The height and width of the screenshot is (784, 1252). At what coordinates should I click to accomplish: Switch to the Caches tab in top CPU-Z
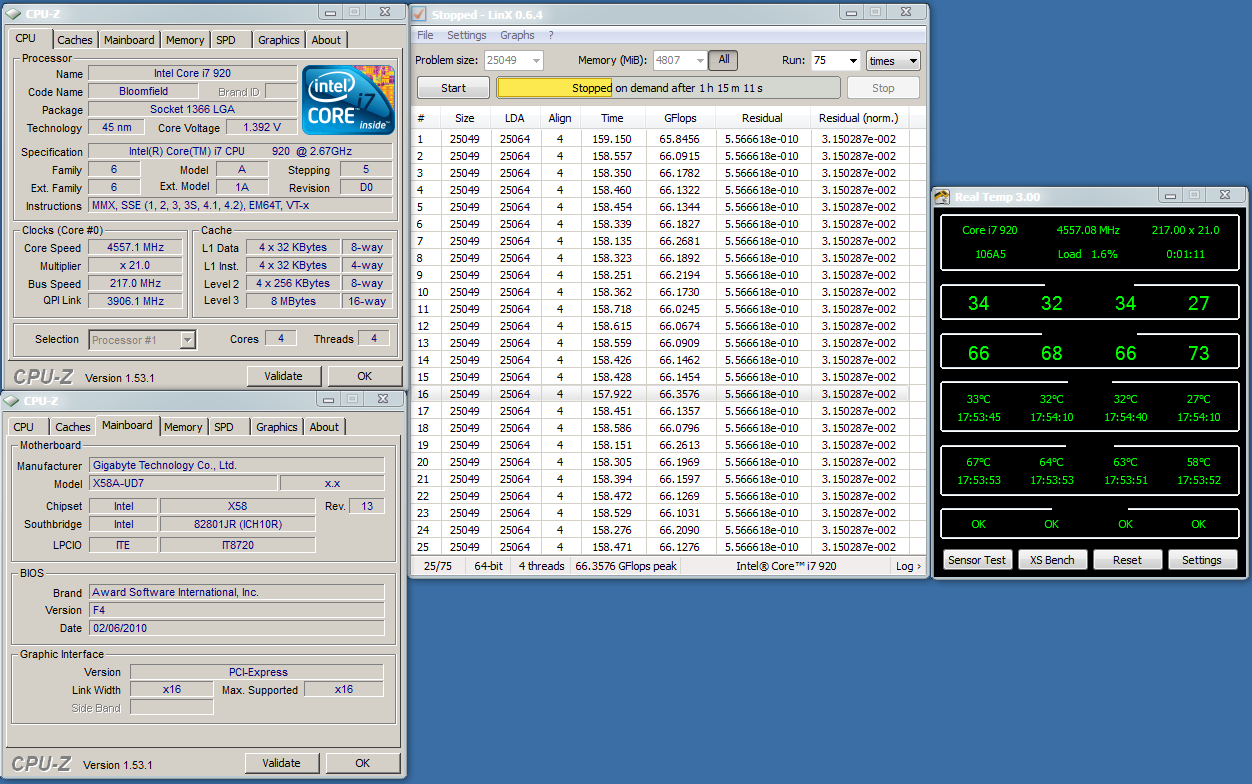[x=75, y=40]
